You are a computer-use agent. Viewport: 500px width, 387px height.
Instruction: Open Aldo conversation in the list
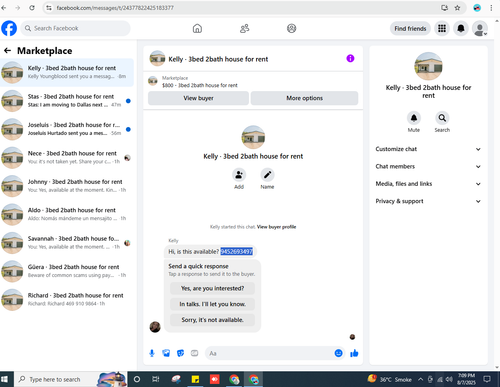[x=67, y=214]
